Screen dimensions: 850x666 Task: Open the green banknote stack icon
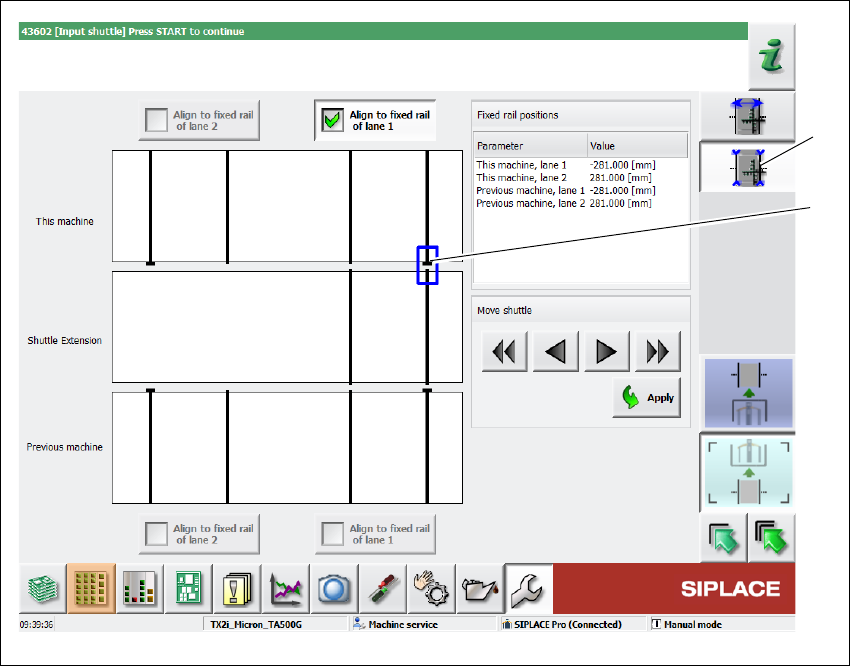(42, 589)
